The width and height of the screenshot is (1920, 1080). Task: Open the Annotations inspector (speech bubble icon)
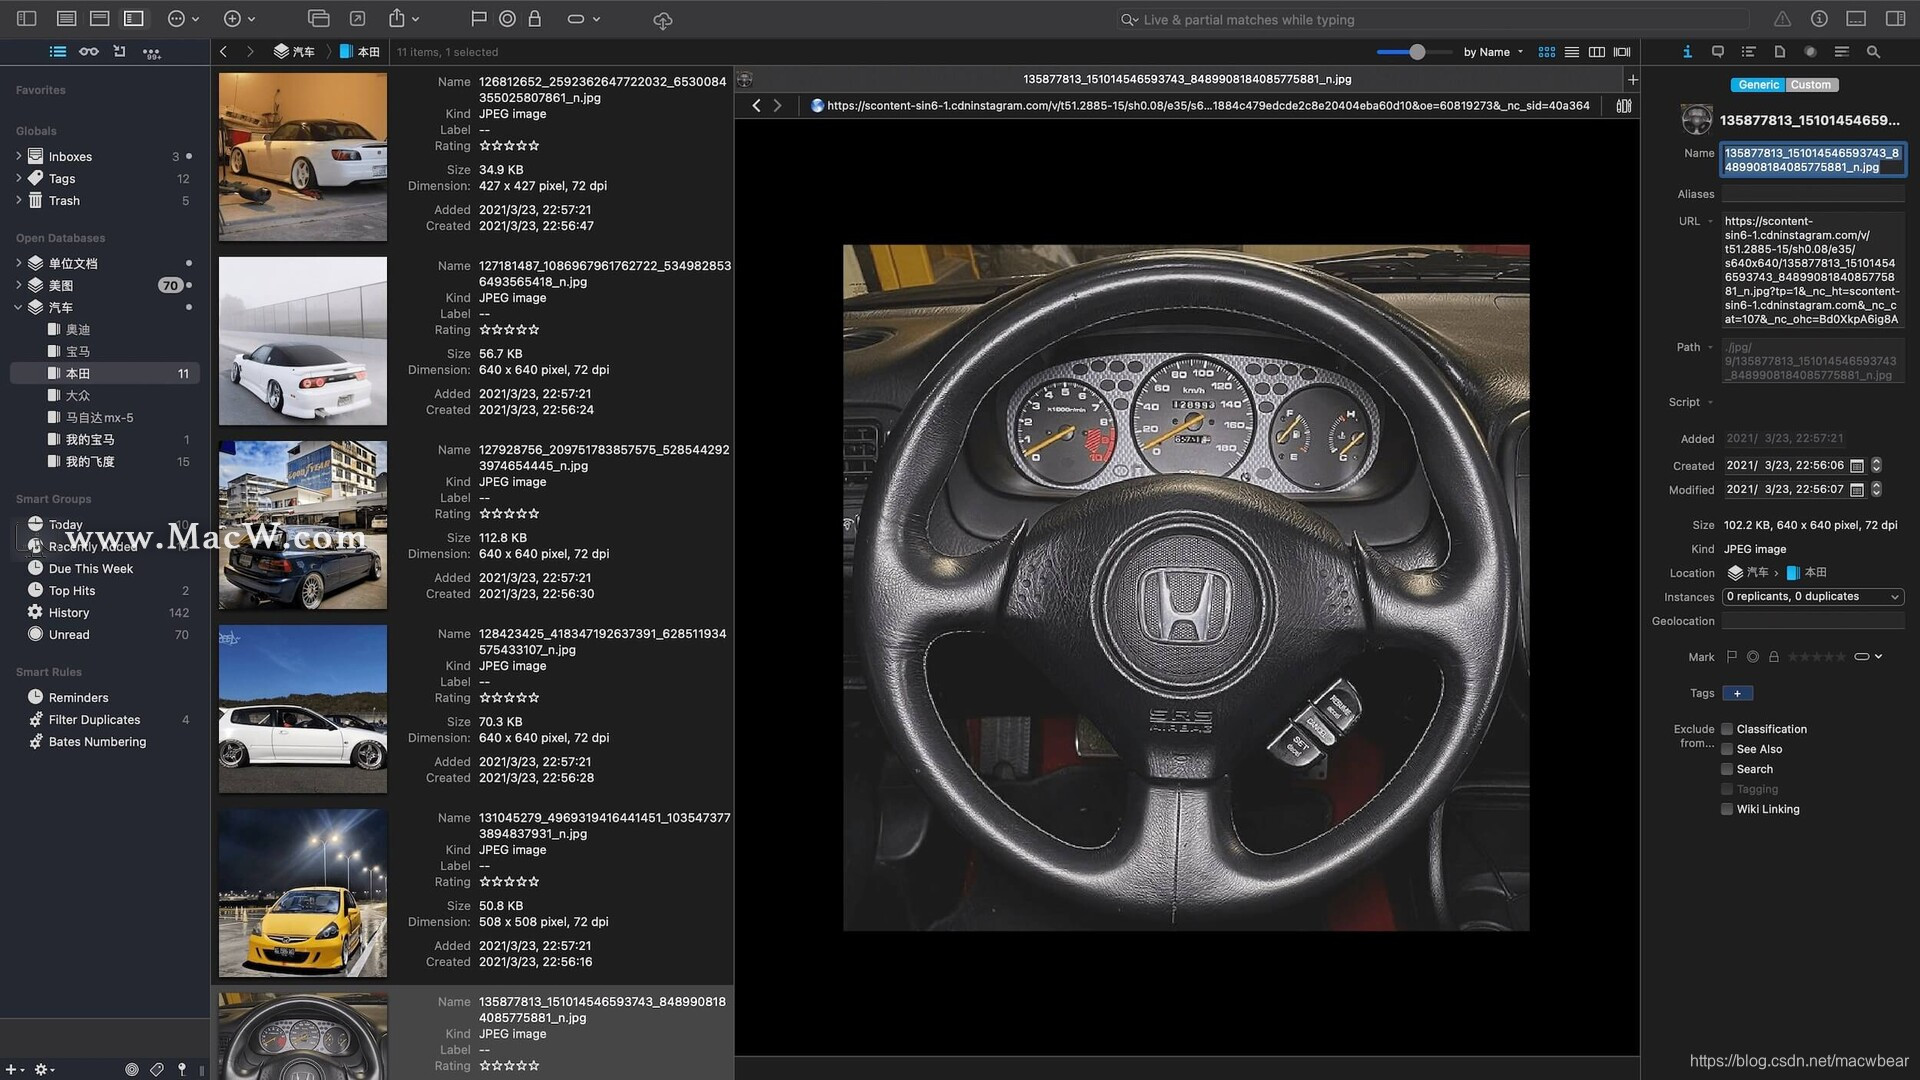click(x=1718, y=52)
